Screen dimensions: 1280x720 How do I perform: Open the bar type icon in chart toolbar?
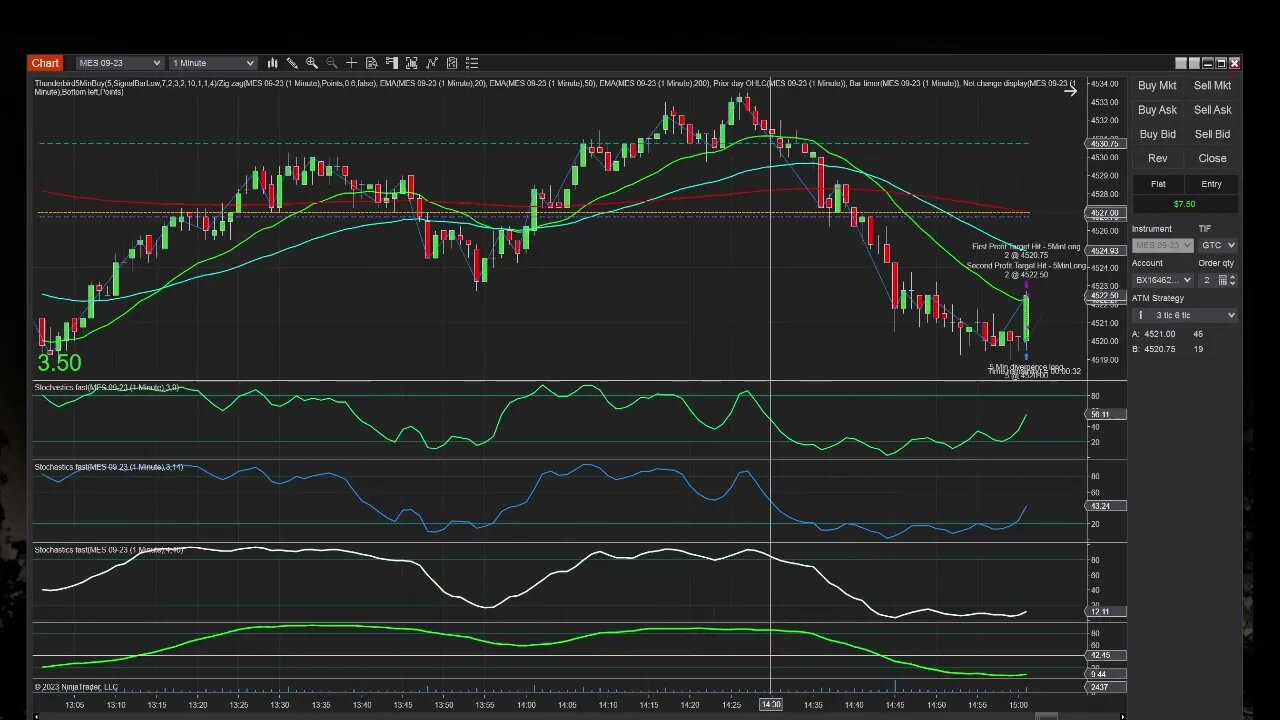coord(272,63)
